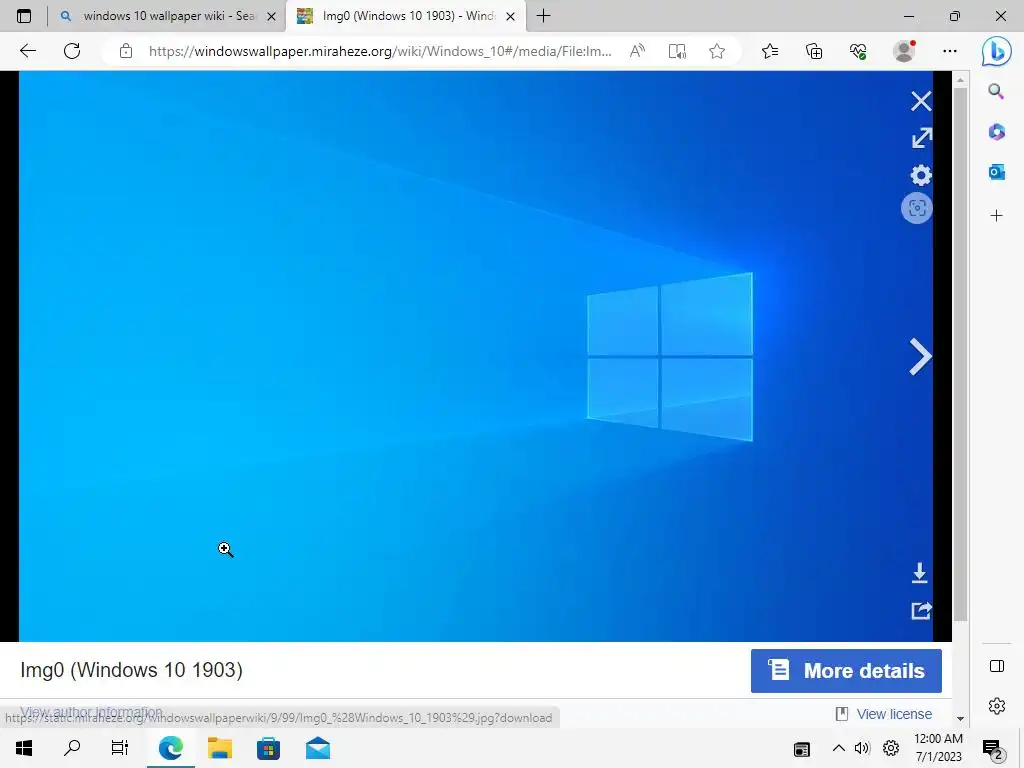Open Browser essentials
Image resolution: width=1024 pixels, height=768 pixels.
[x=858, y=51]
